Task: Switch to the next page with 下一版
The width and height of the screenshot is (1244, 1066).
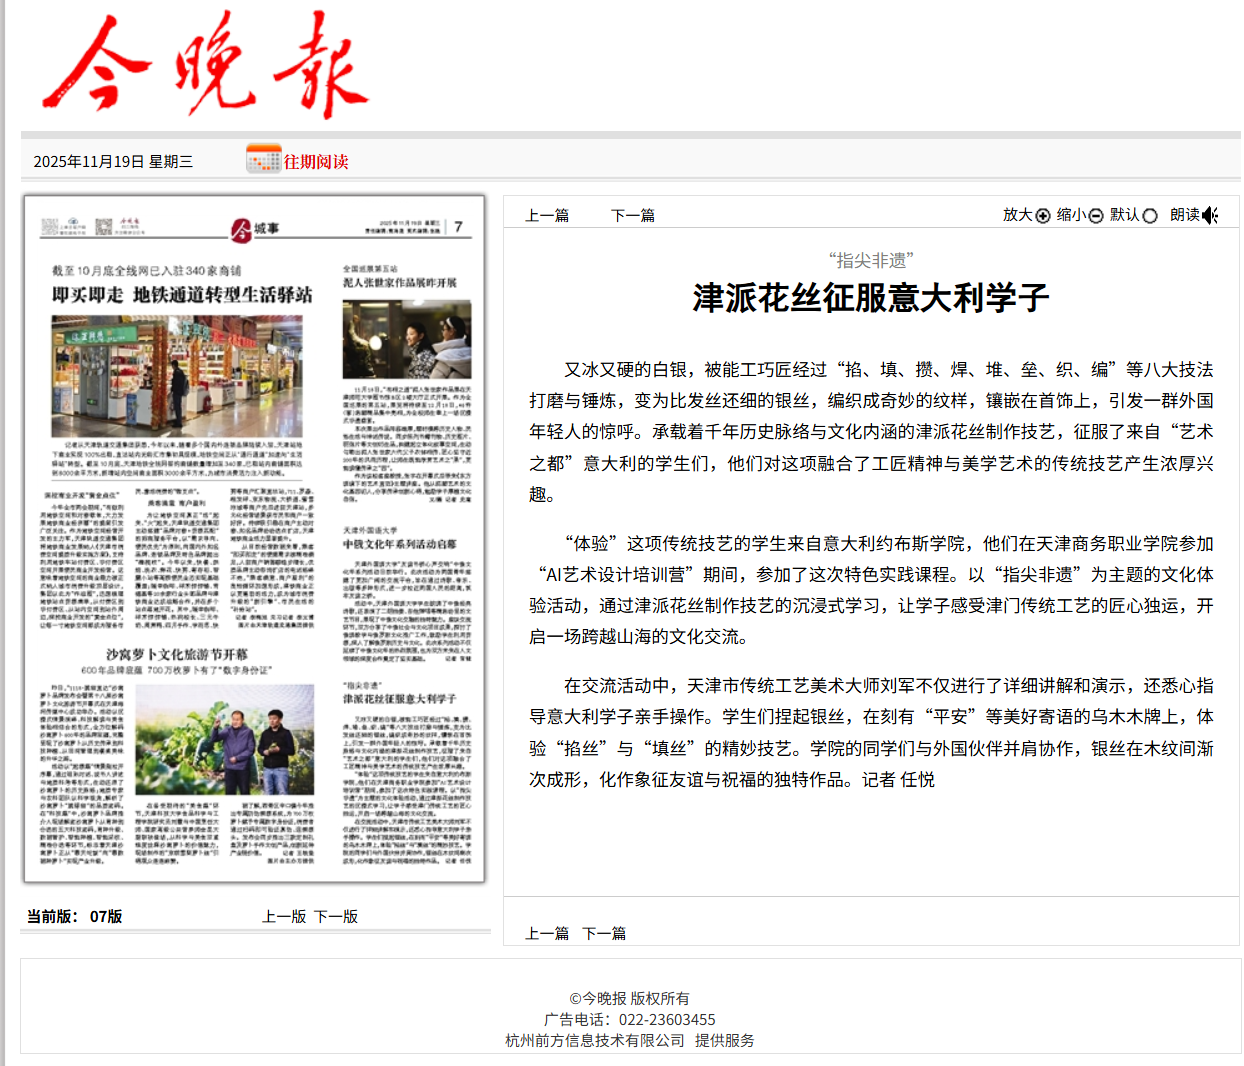Action: point(336,916)
